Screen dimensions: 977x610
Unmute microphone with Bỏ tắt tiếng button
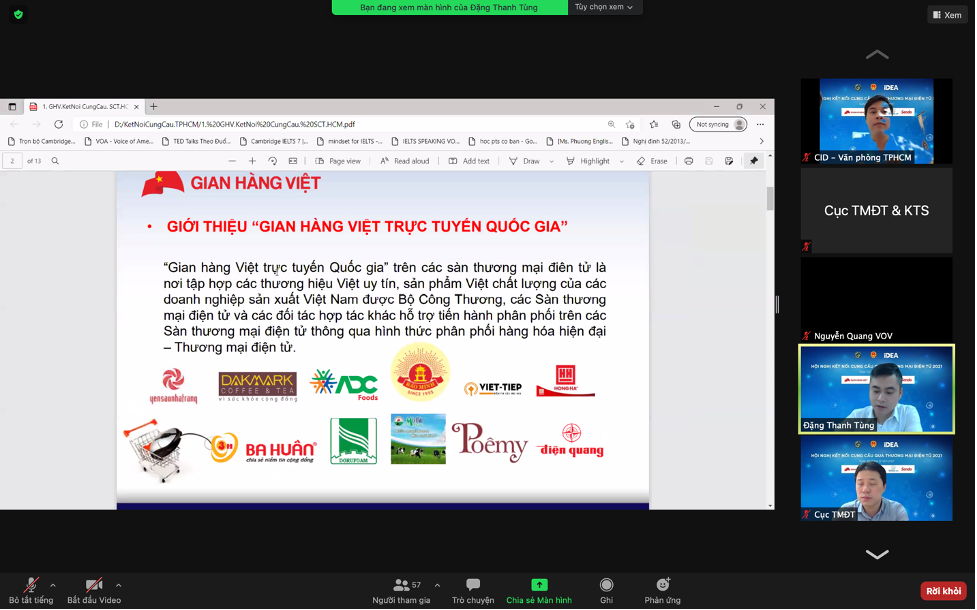(x=31, y=591)
